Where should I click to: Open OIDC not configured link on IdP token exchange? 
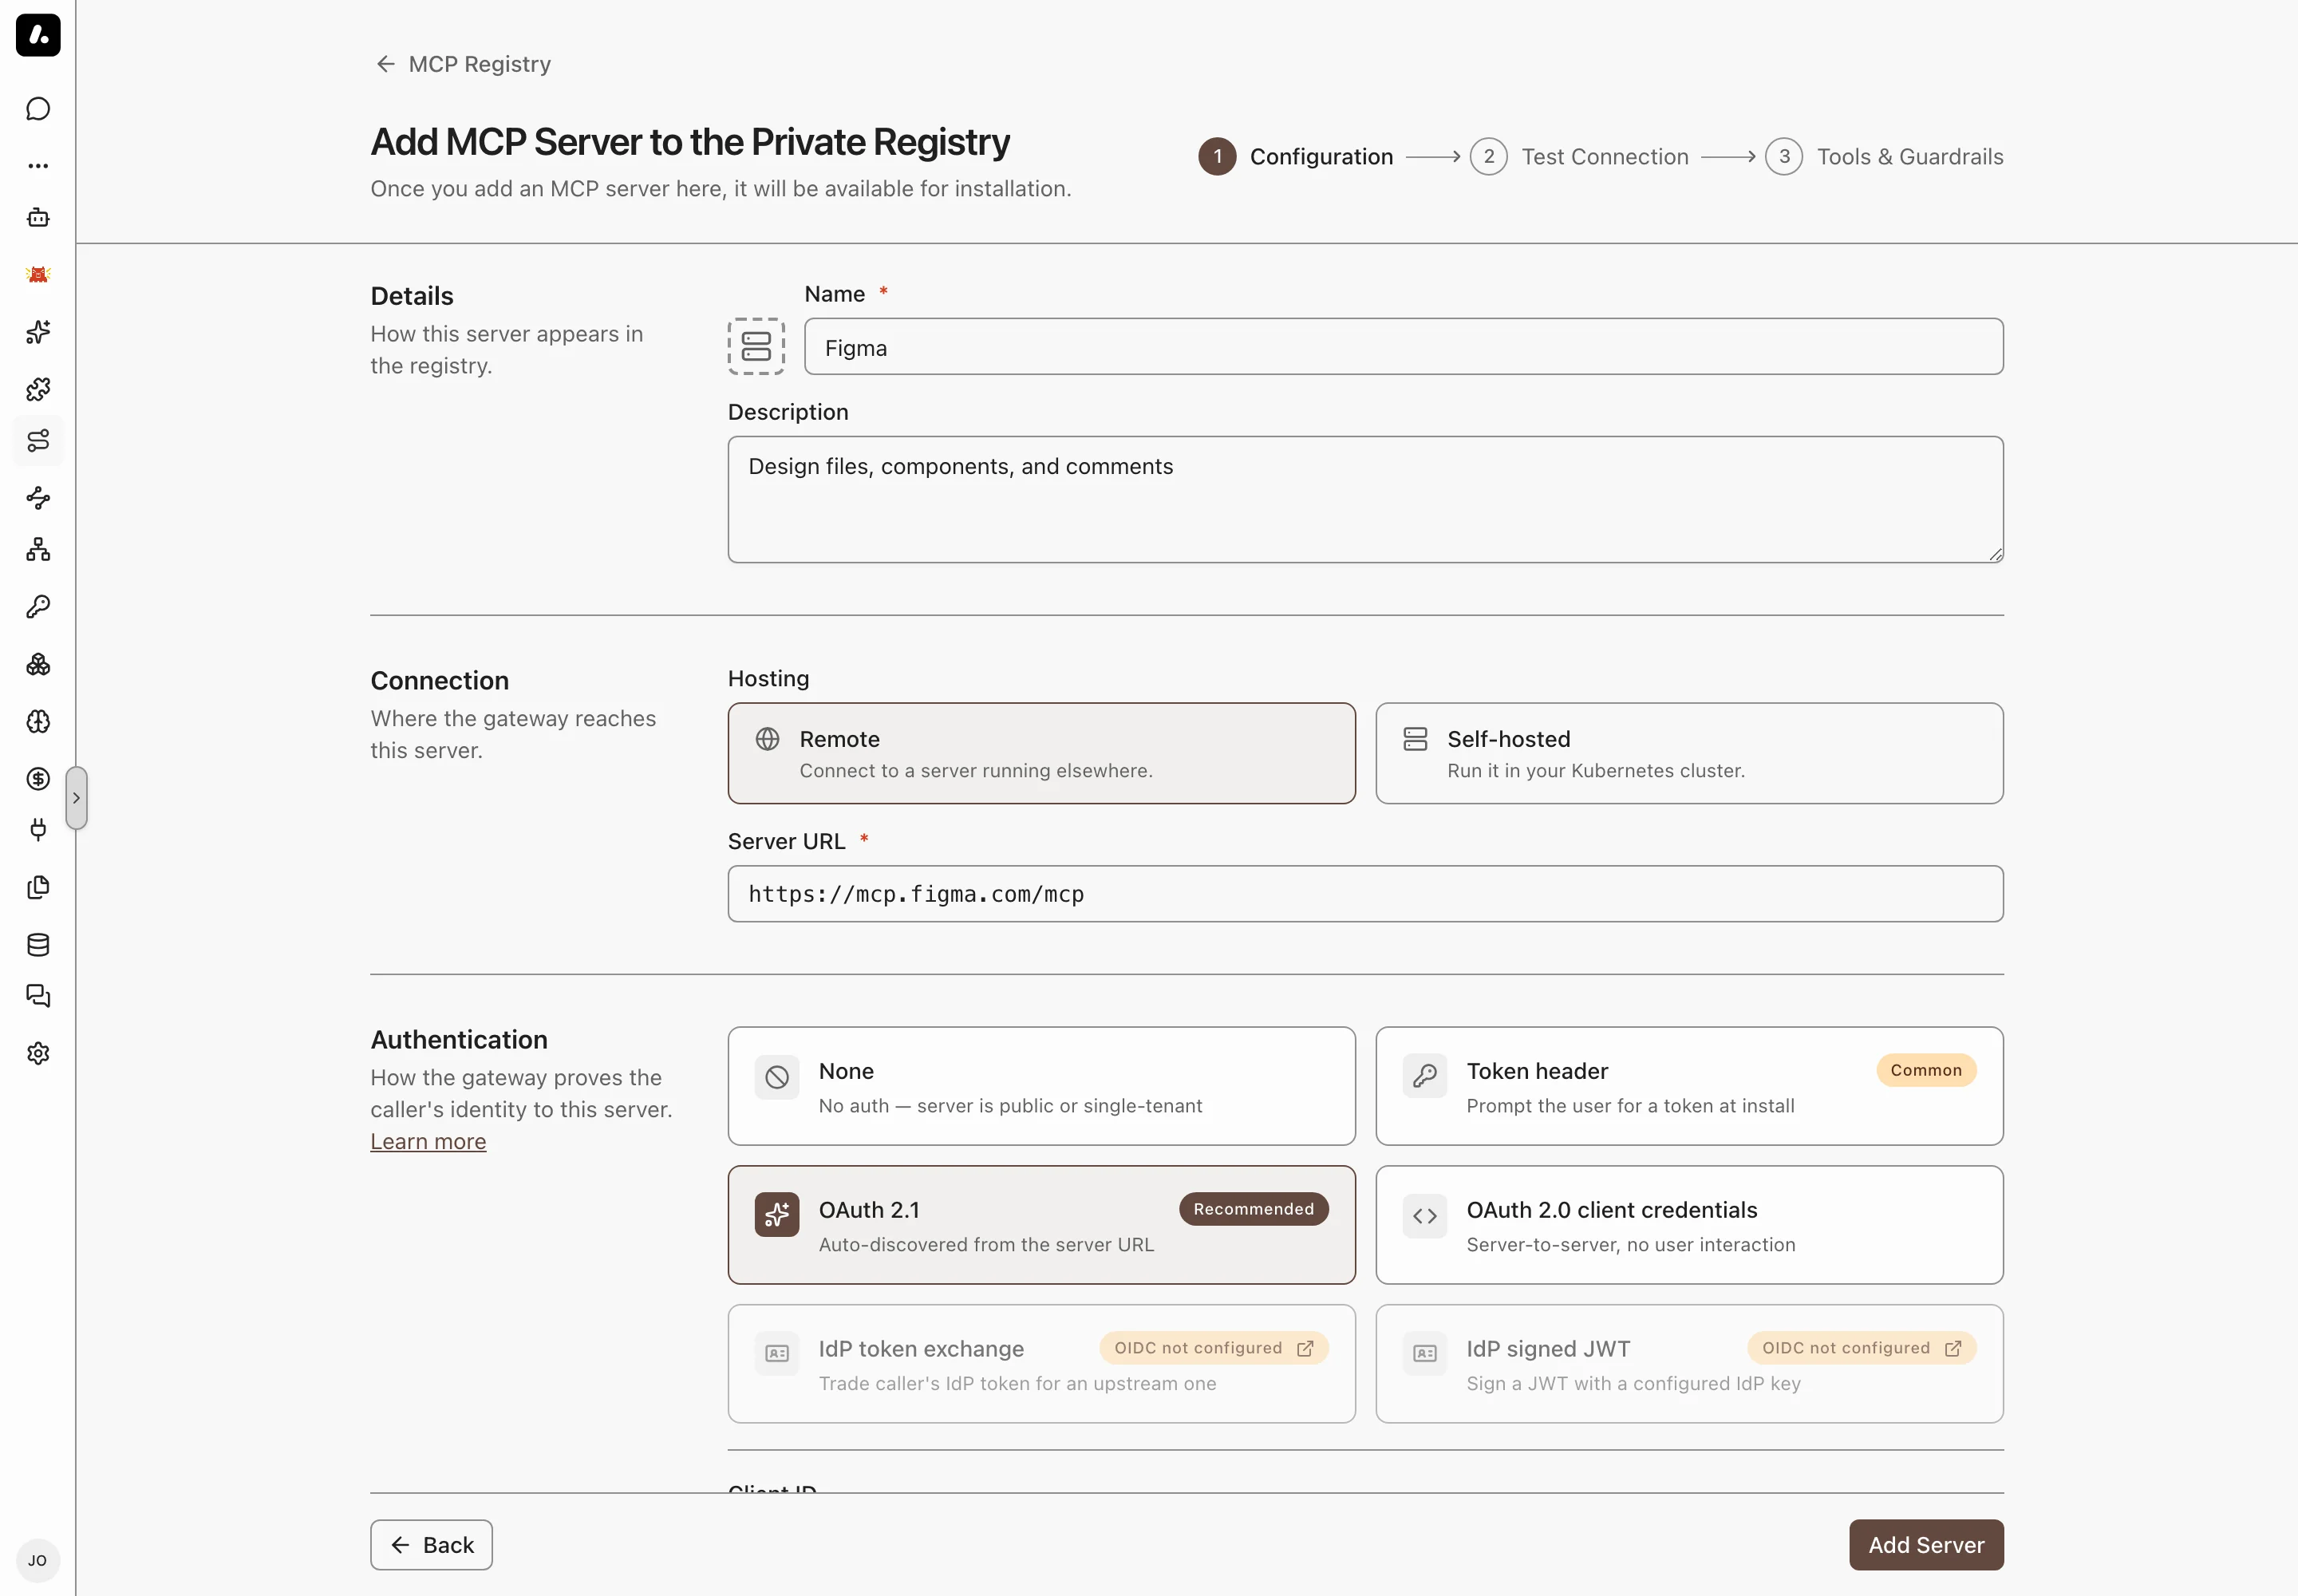click(1213, 1349)
